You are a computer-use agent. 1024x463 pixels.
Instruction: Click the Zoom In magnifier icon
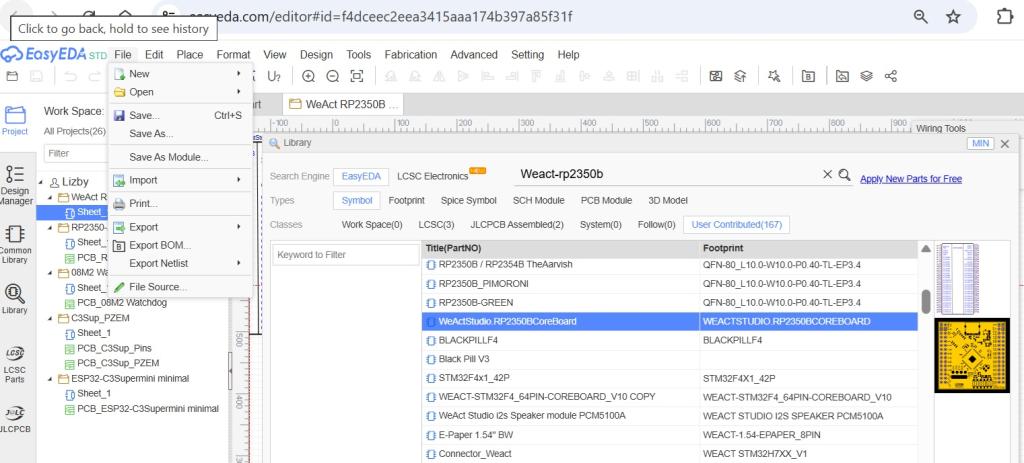coord(308,76)
